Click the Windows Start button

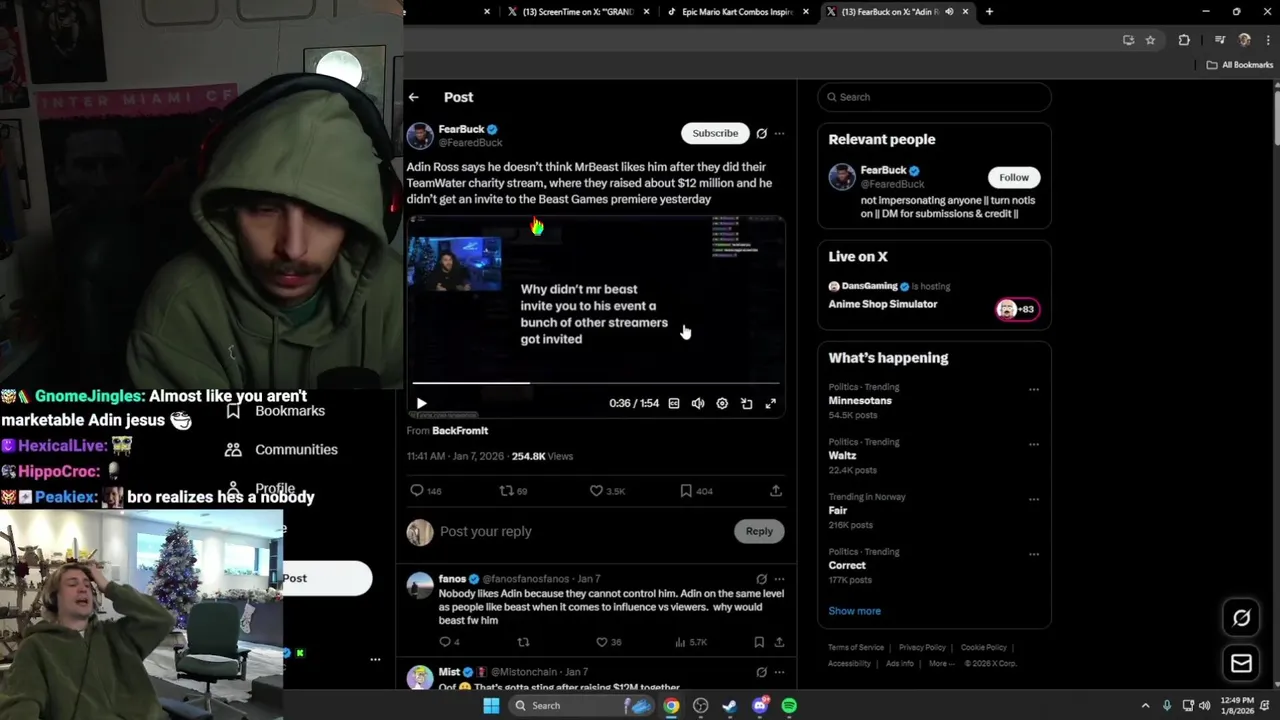(x=491, y=706)
